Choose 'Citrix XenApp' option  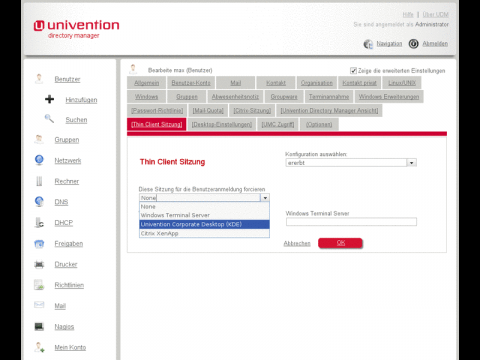click(x=204, y=233)
